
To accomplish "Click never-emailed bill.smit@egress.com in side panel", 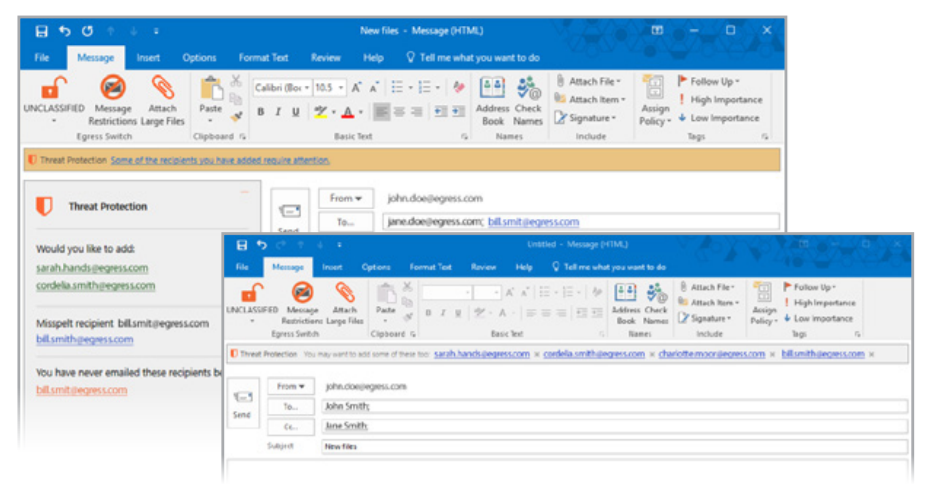I will [x=81, y=390].
